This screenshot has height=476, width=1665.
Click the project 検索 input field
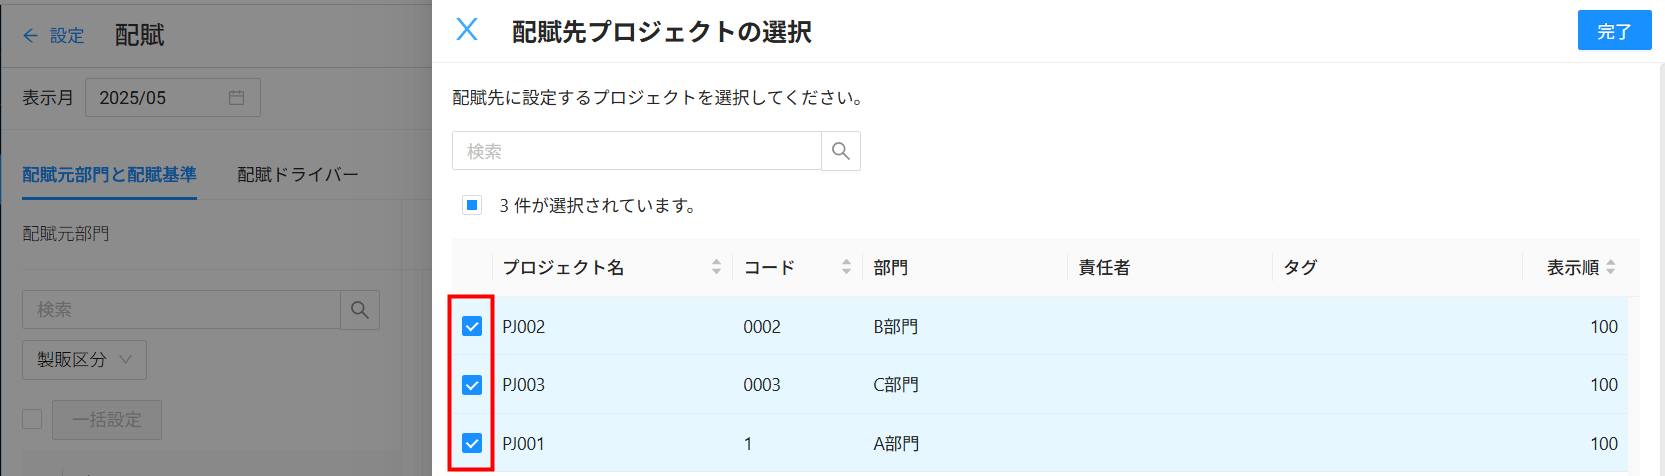pos(637,151)
